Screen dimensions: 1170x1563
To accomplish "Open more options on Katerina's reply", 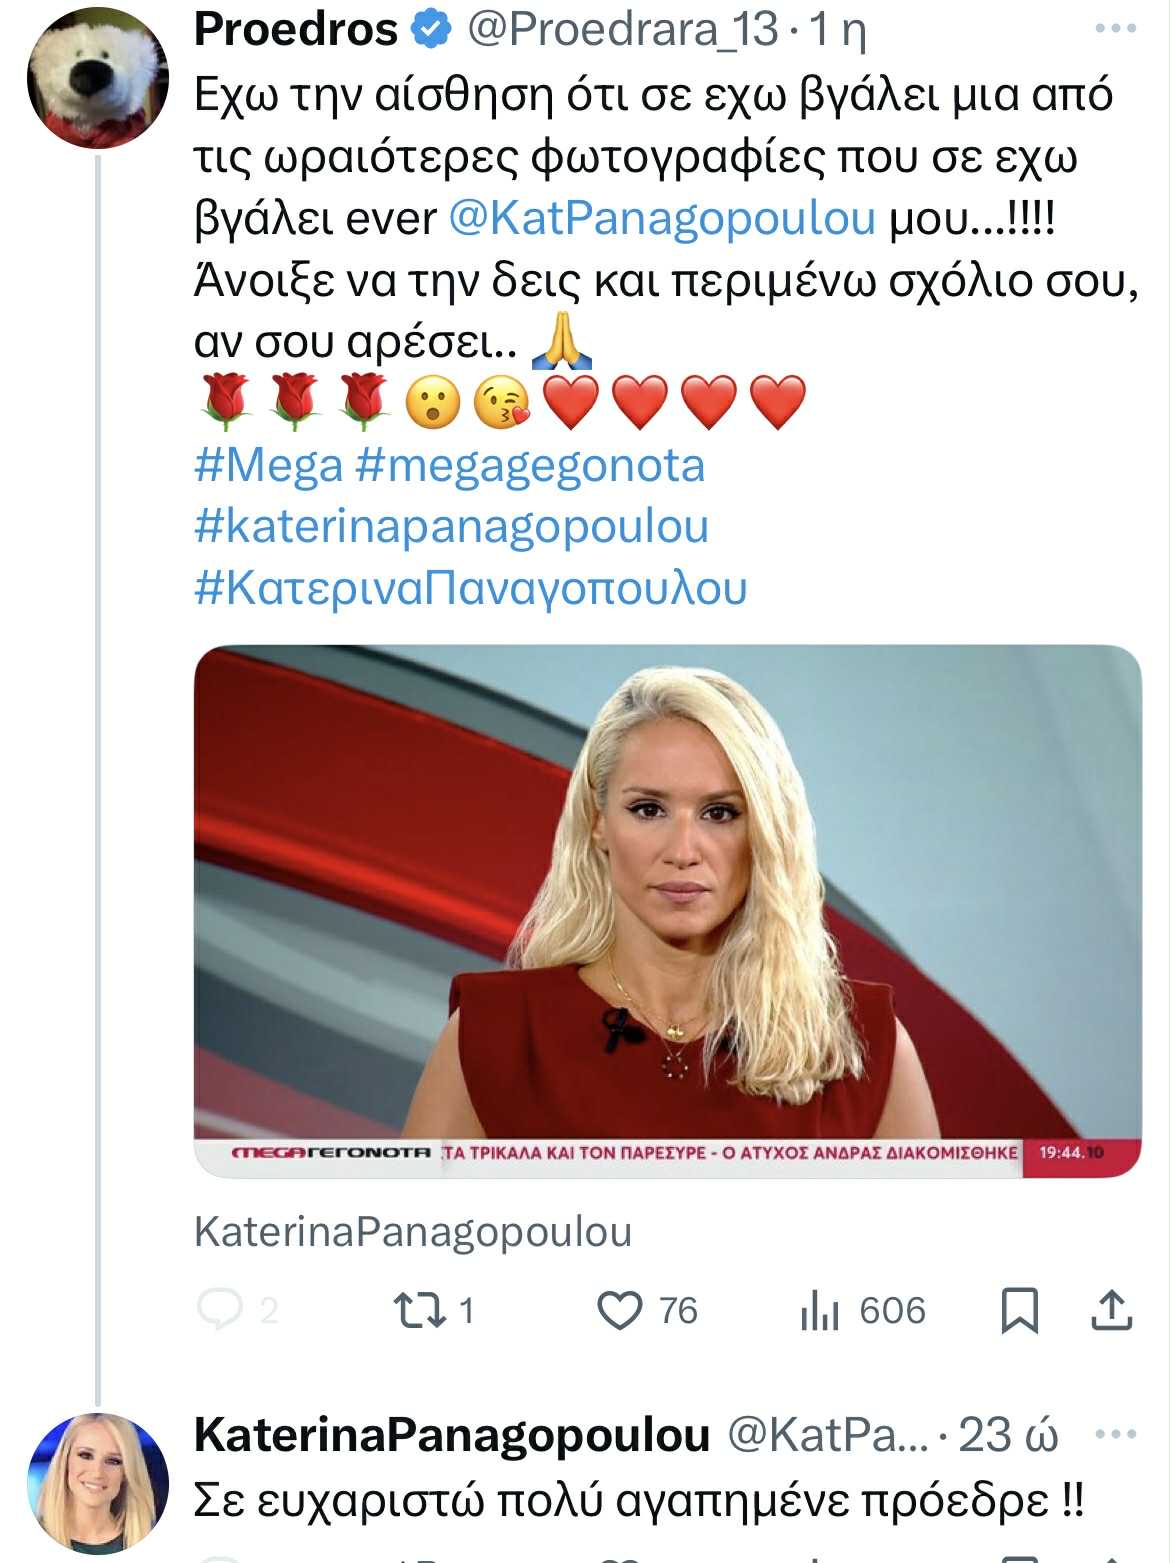I will (x=1116, y=1435).
